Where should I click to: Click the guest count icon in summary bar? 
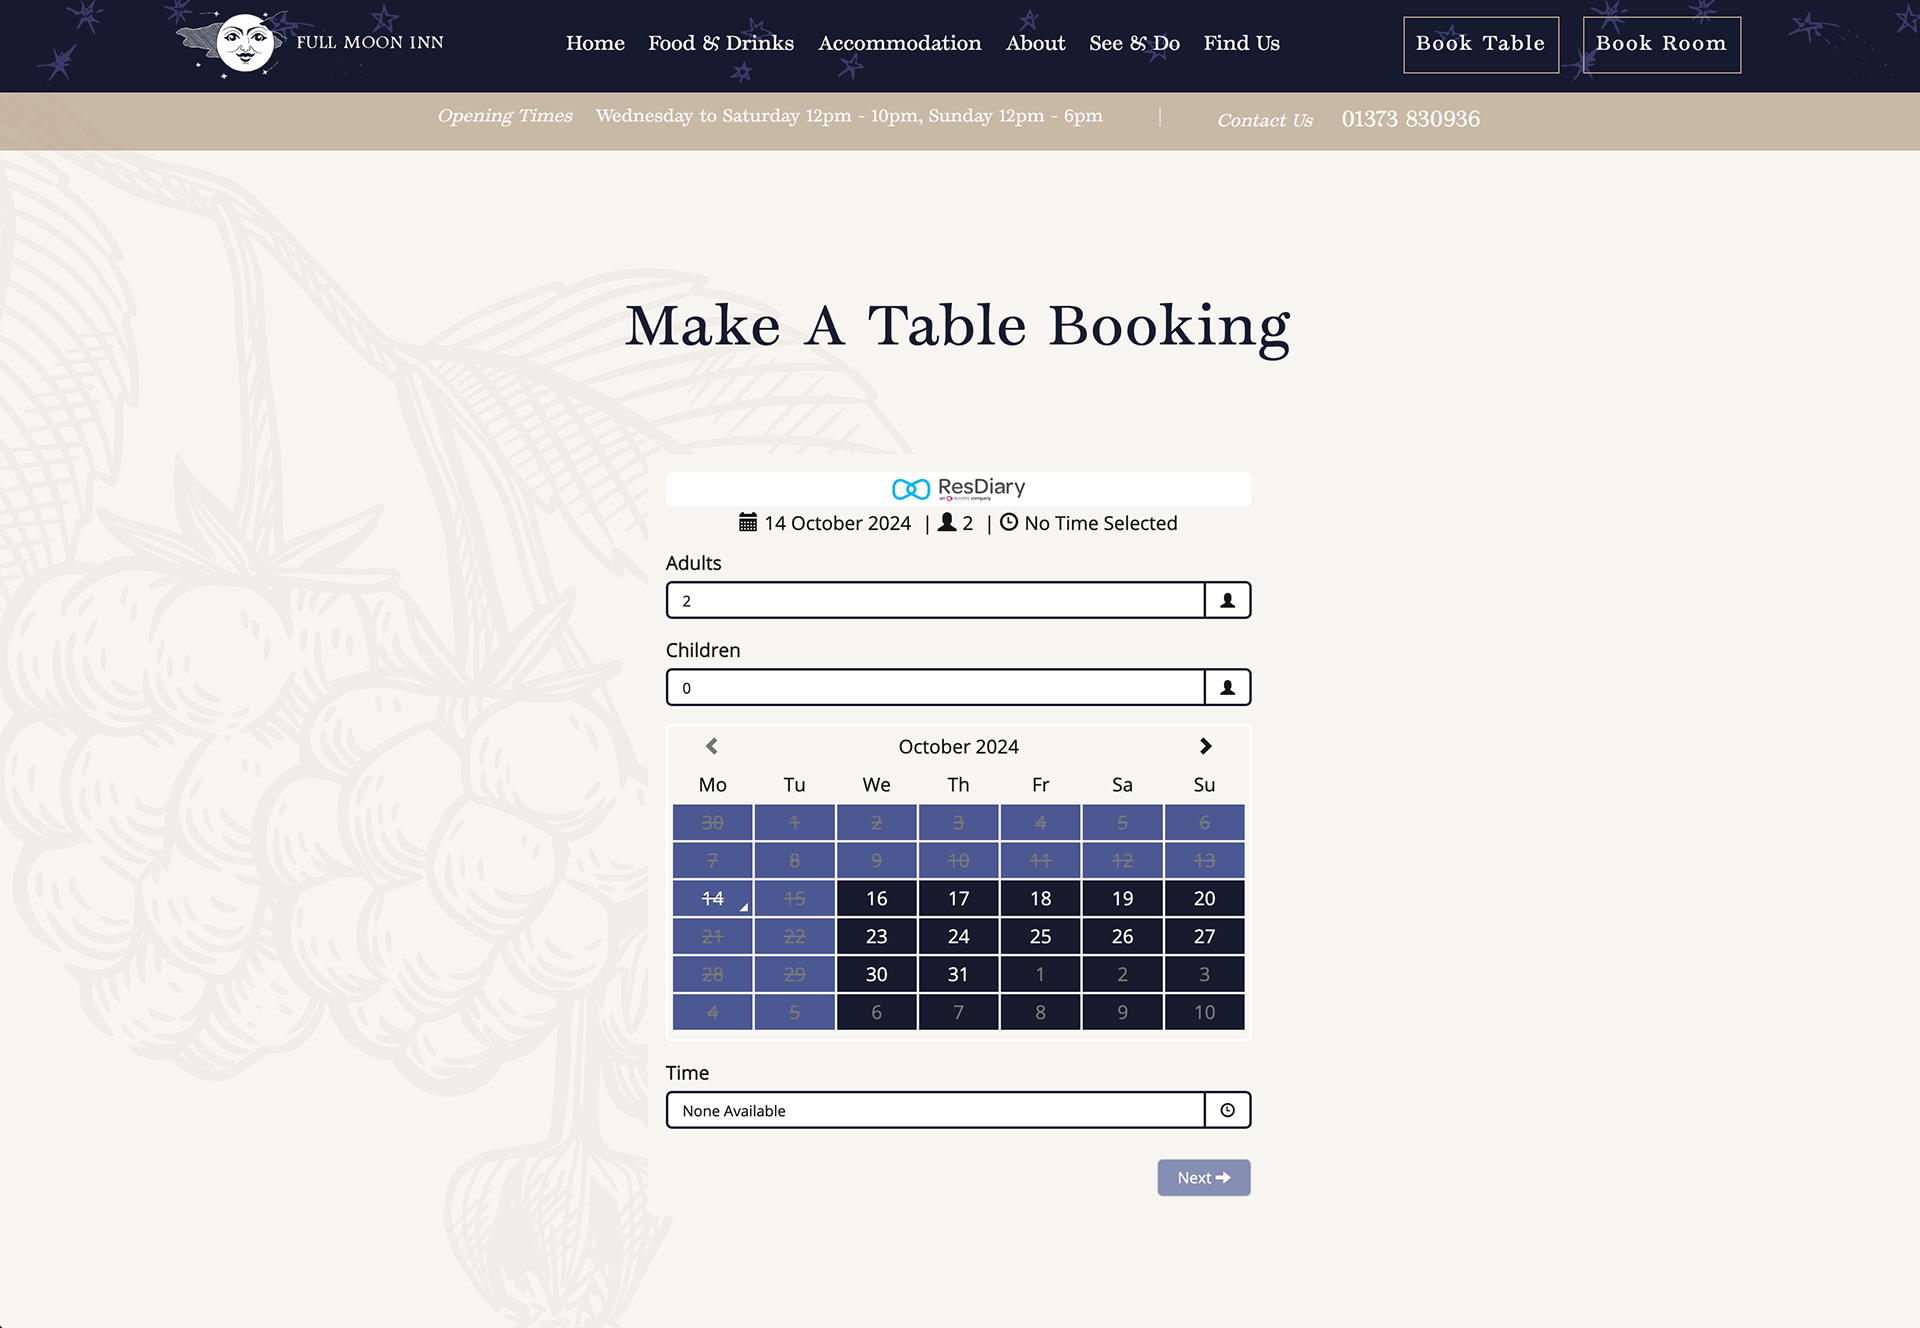[947, 522]
